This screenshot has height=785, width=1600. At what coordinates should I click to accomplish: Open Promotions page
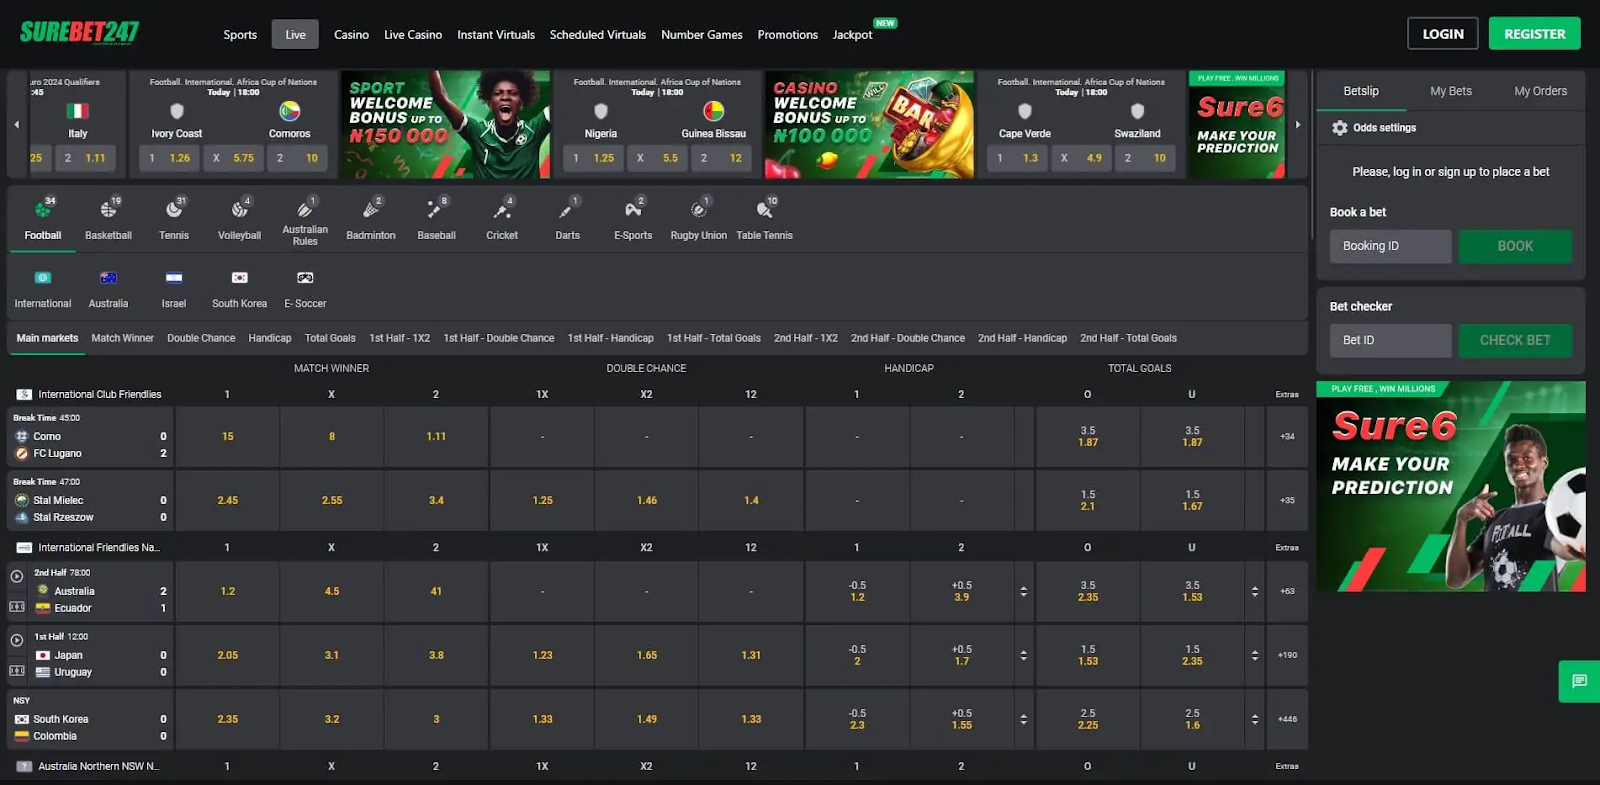(788, 35)
